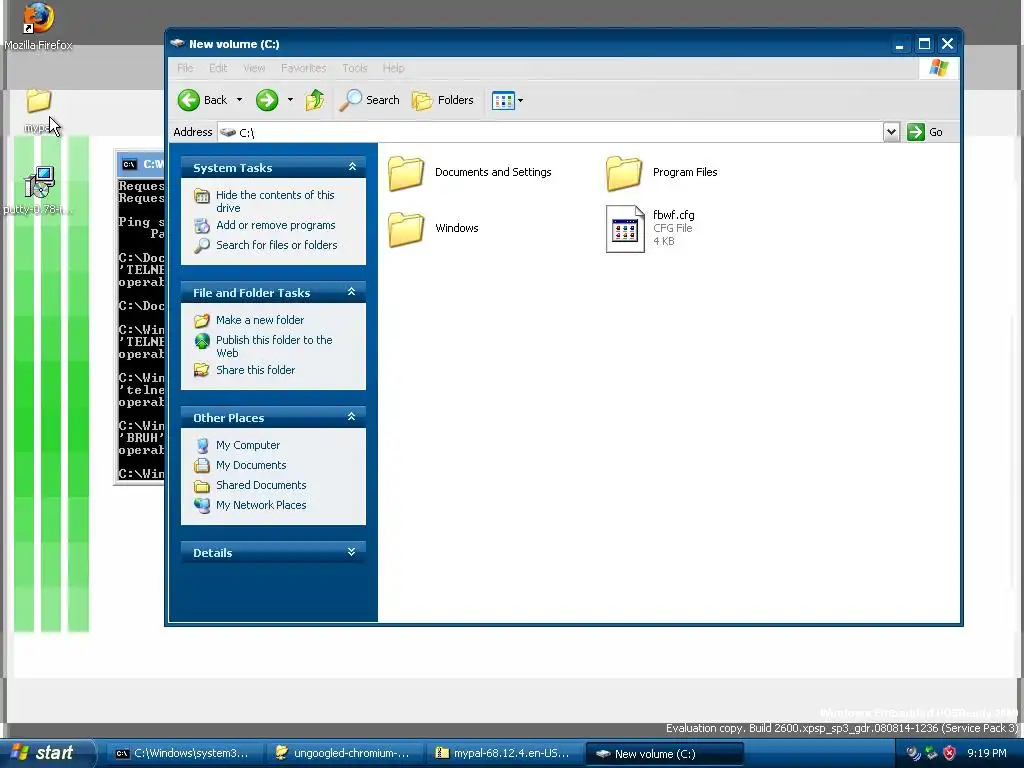The width and height of the screenshot is (1024, 768).
Task: Click the magnifier icon beside Search for files
Action: (x=202, y=246)
